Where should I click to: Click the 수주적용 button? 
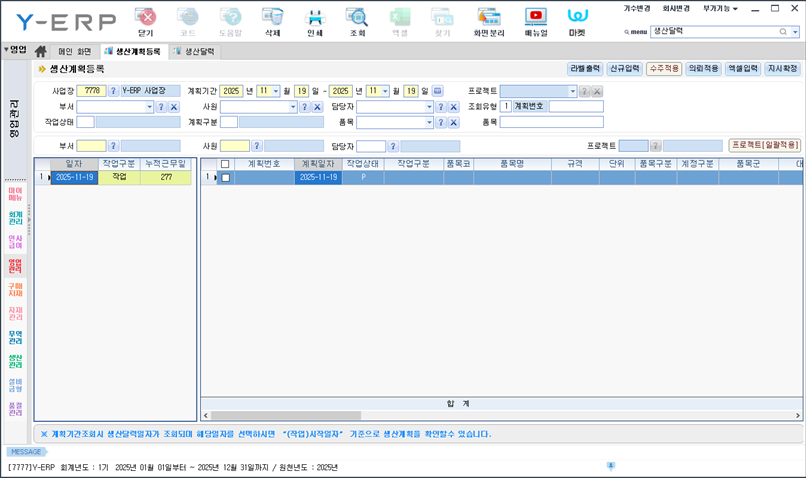(663, 69)
